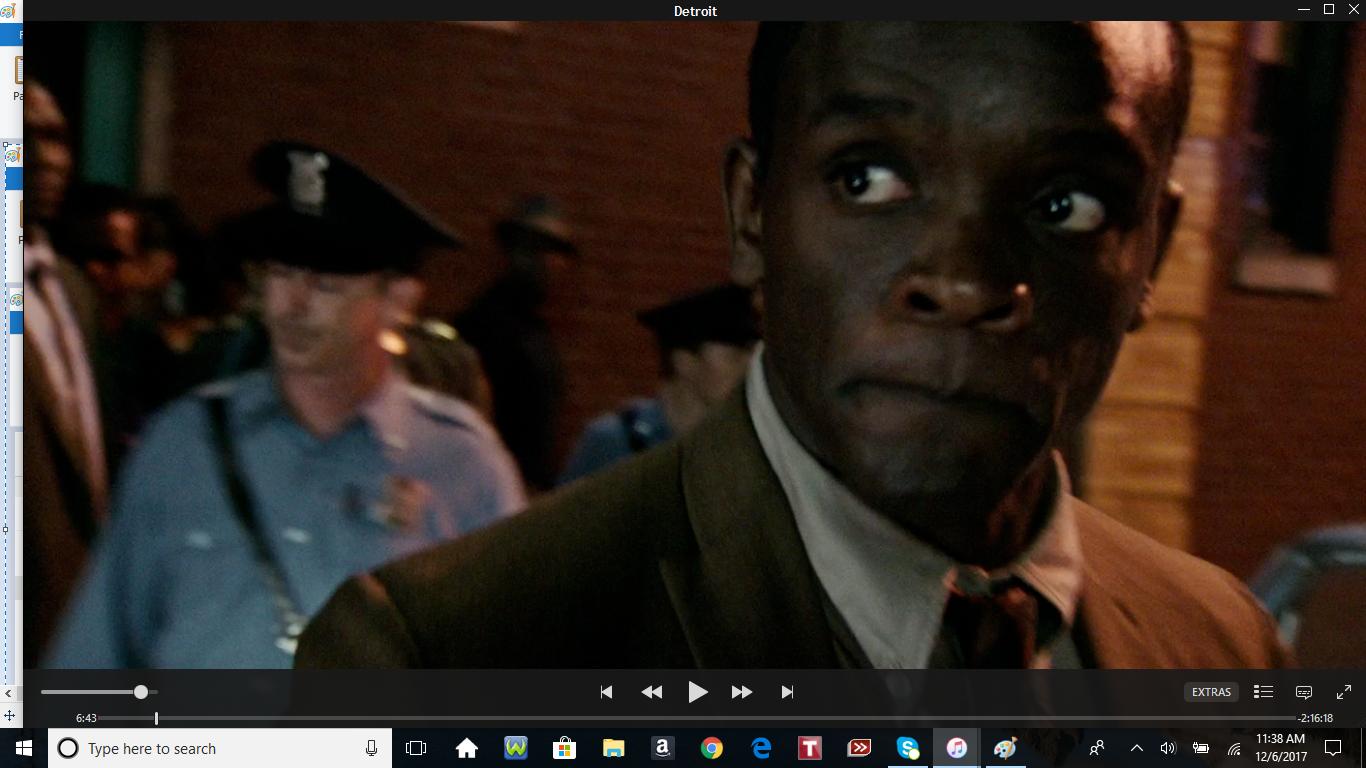Check the battery status icon
This screenshot has width=1366, height=768.
[1201, 748]
